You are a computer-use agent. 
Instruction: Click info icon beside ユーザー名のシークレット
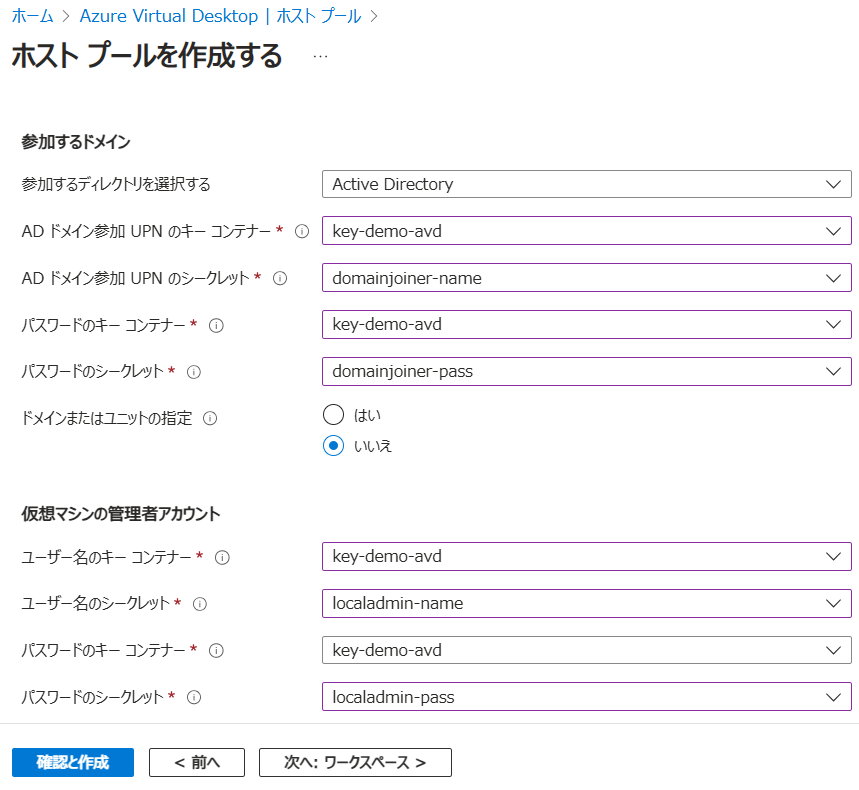pyautogui.click(x=200, y=604)
